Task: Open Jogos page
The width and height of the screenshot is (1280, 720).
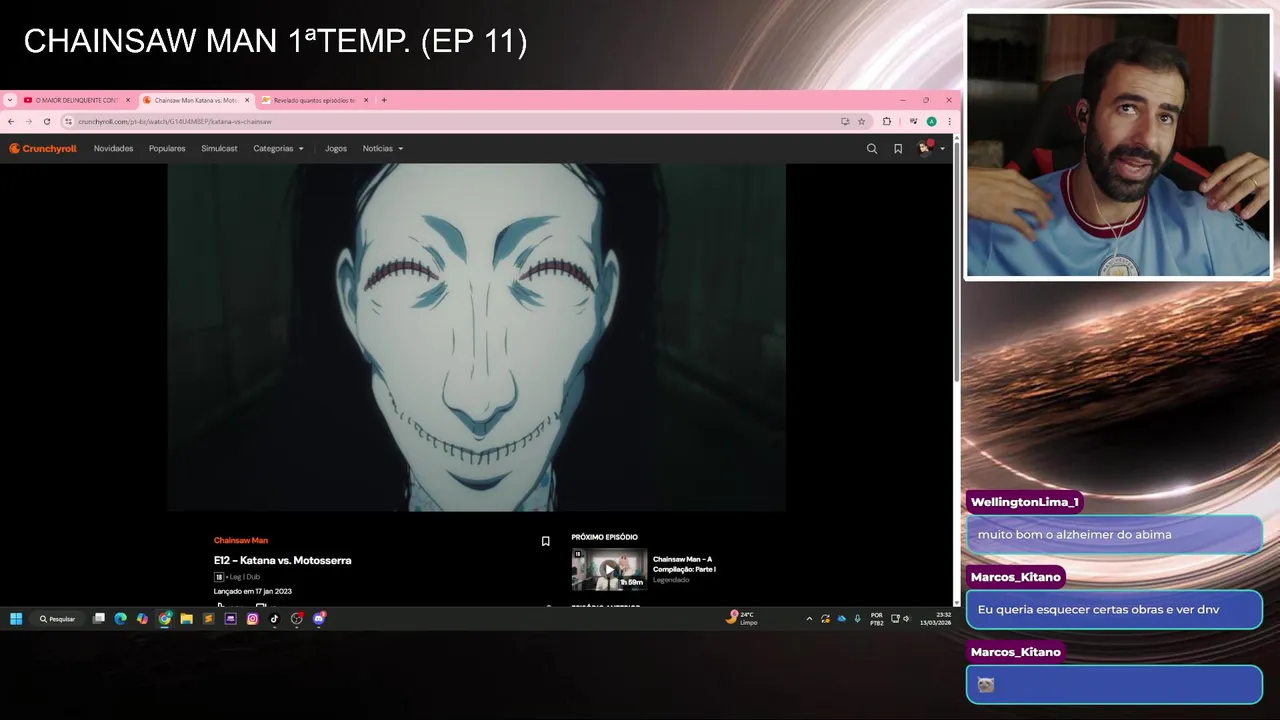Action: pyautogui.click(x=336, y=149)
